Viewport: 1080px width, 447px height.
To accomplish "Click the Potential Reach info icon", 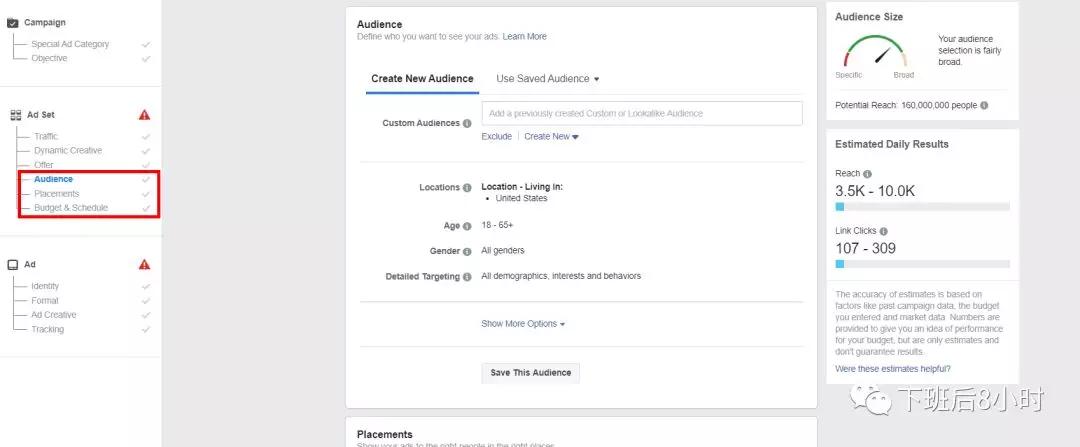I will click(984, 105).
